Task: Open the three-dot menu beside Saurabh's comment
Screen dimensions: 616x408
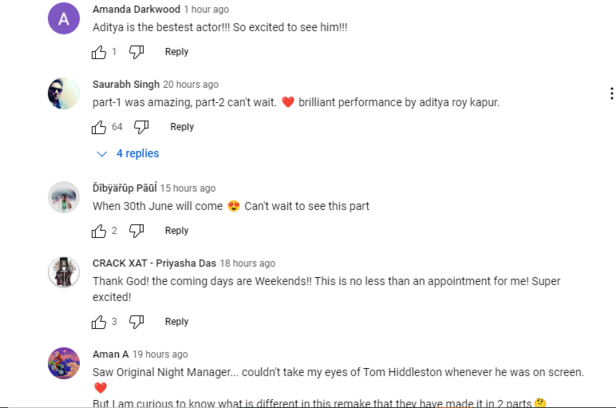Action: point(611,94)
